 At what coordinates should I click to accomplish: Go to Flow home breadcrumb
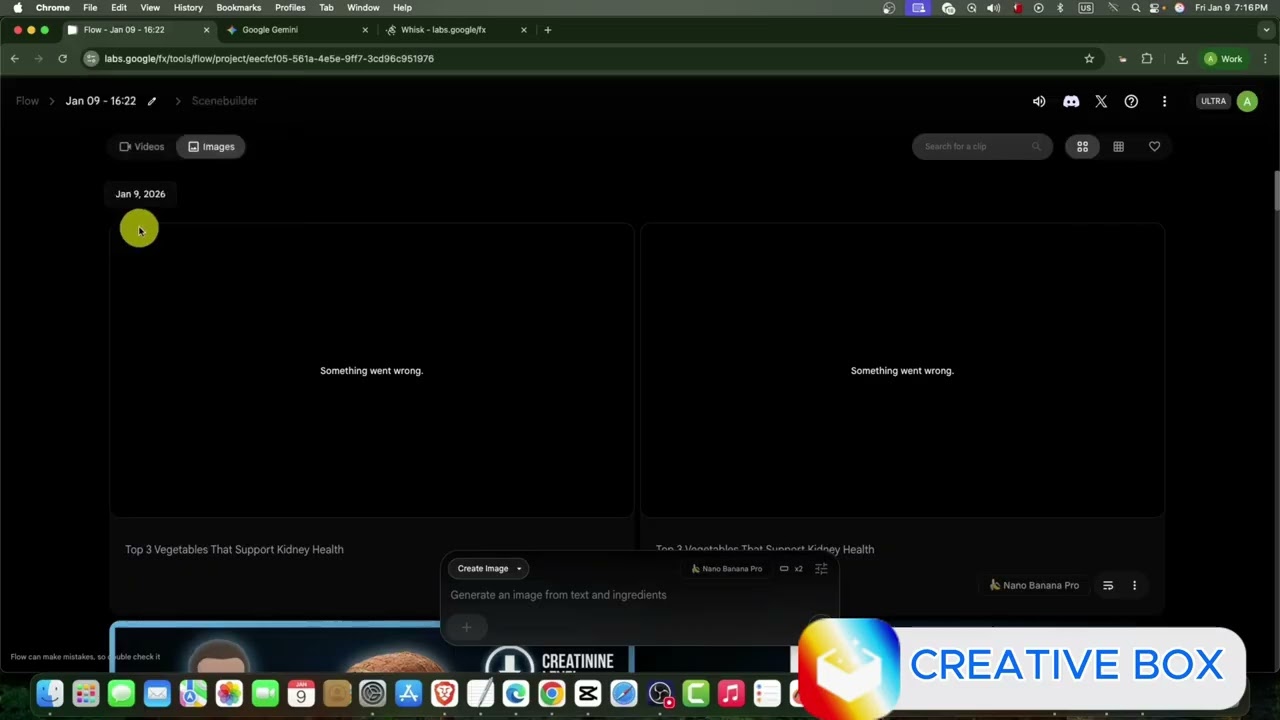27,101
